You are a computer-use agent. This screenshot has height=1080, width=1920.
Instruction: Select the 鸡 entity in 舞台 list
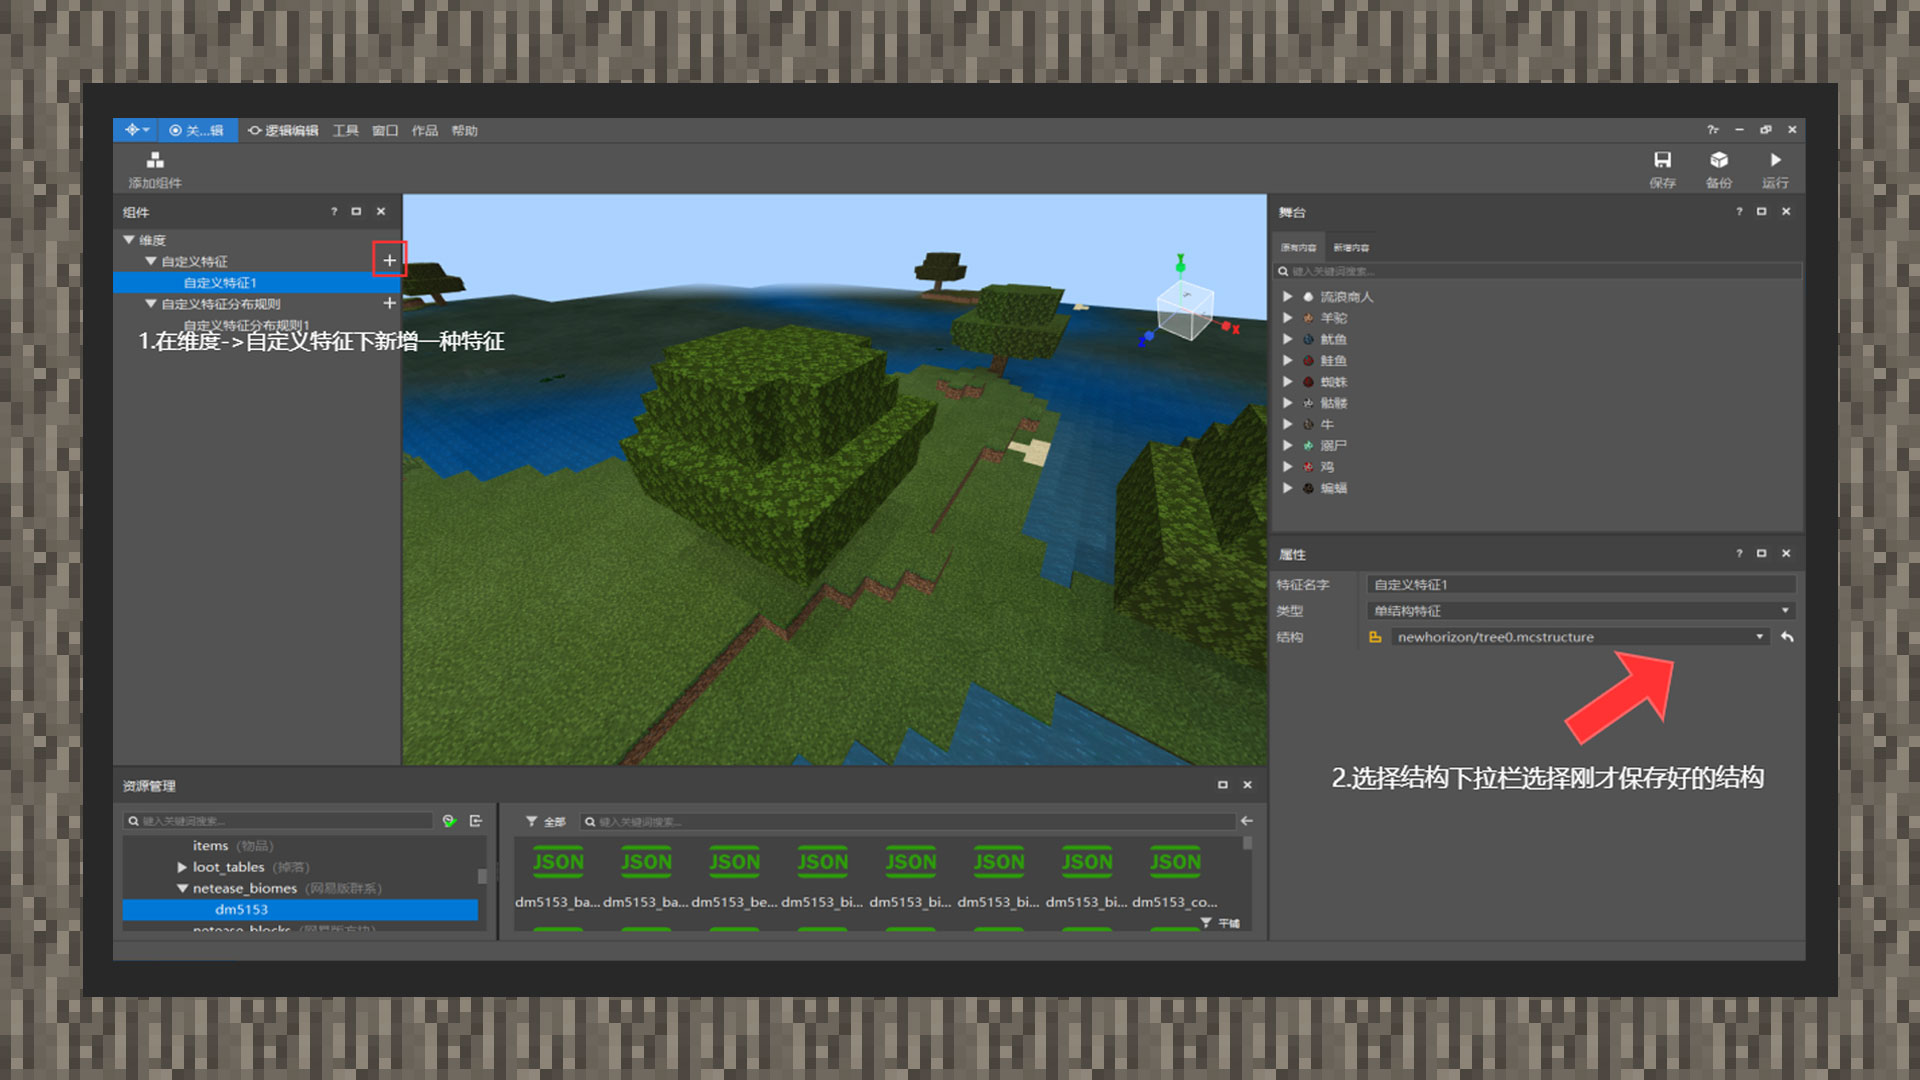(x=1327, y=467)
